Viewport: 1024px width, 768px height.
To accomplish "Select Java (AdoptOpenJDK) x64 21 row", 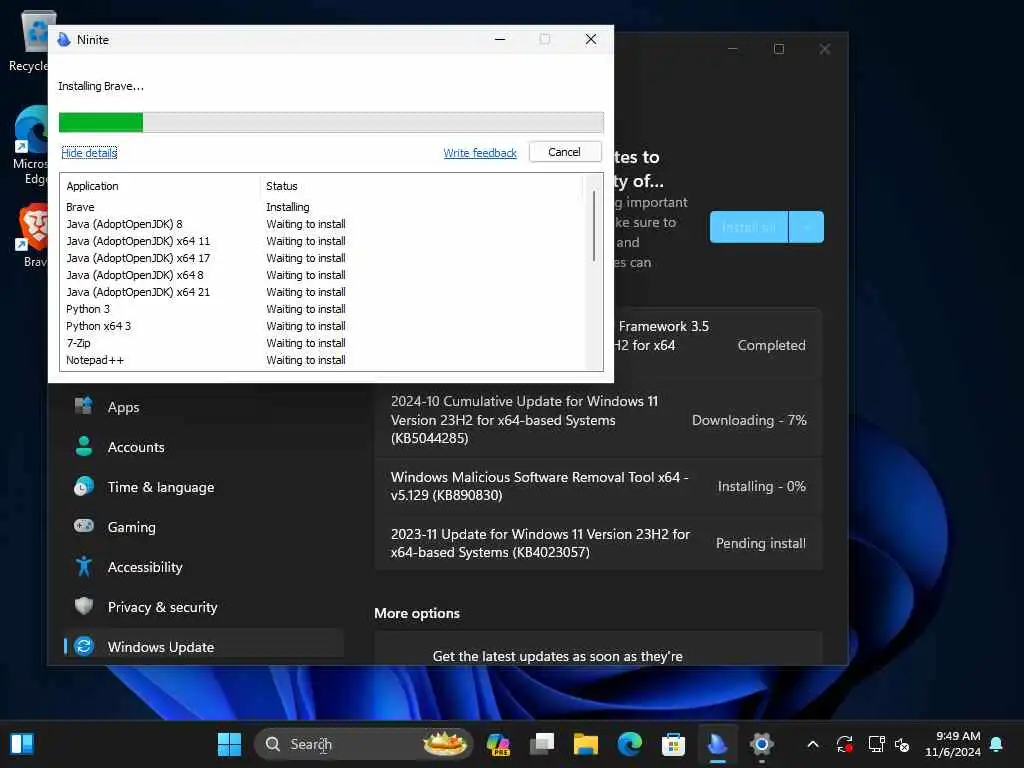I will (324, 292).
